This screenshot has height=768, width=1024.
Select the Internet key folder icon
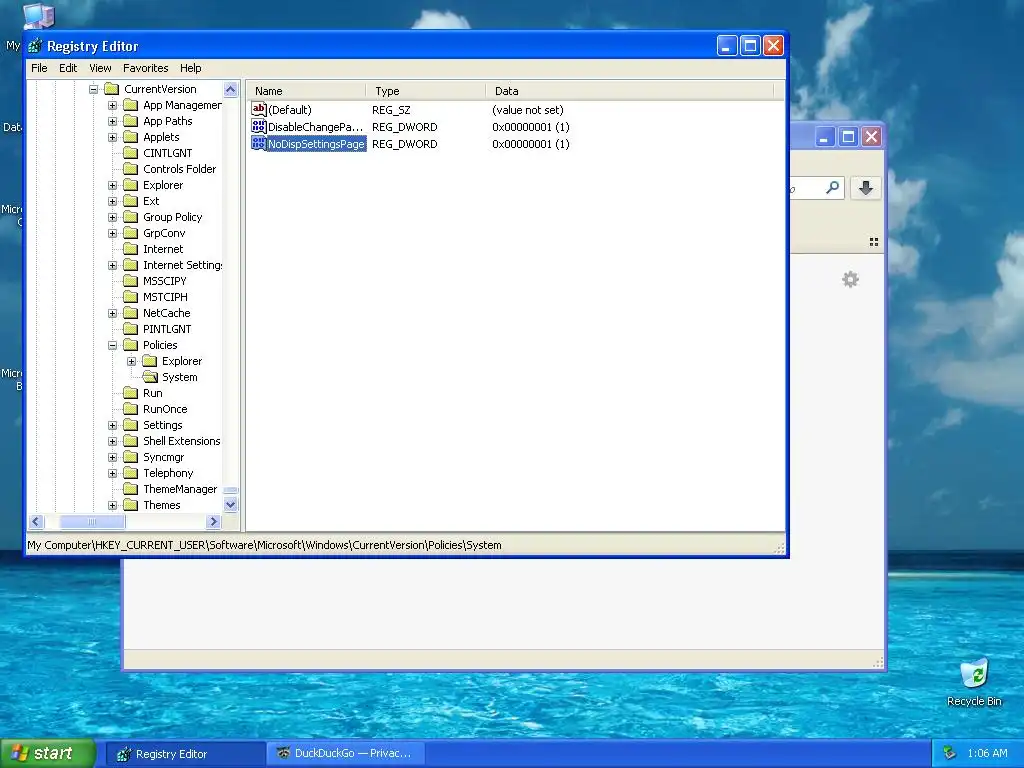pyautogui.click(x=131, y=249)
